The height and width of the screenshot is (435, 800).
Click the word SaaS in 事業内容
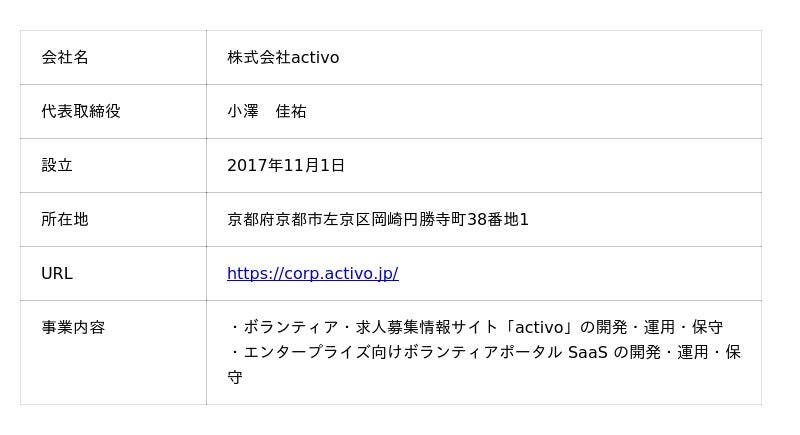point(588,352)
